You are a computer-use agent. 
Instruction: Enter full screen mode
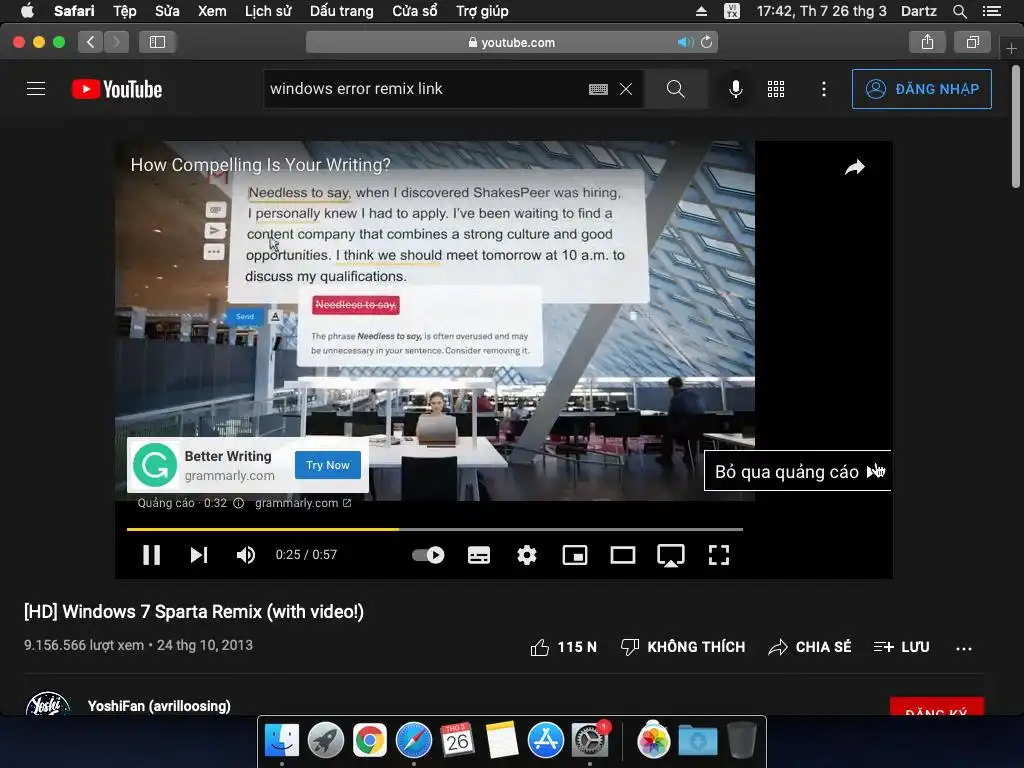pos(719,555)
